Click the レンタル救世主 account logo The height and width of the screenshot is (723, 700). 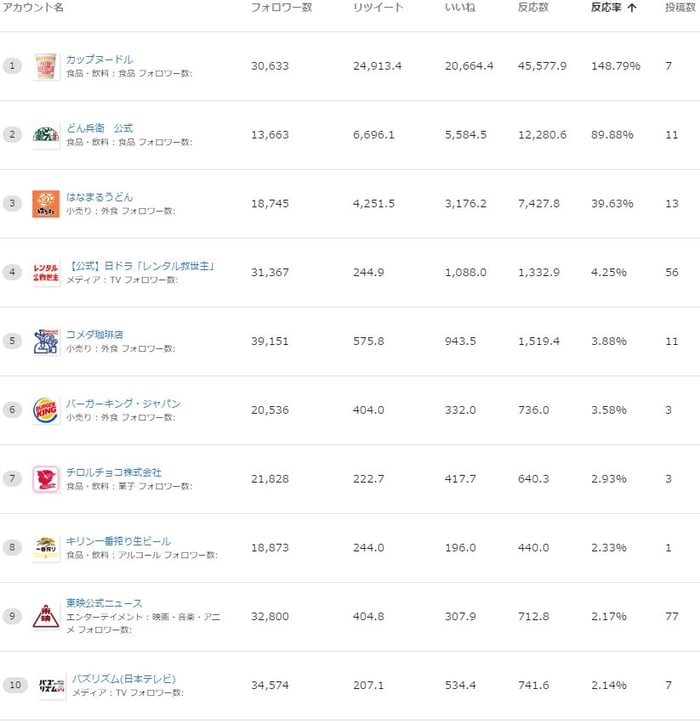click(x=46, y=273)
